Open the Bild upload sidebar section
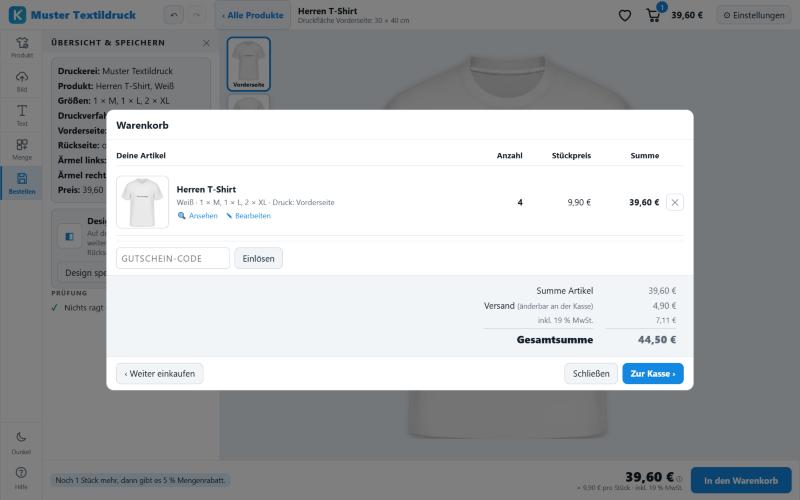The height and width of the screenshot is (500, 800). [x=22, y=81]
